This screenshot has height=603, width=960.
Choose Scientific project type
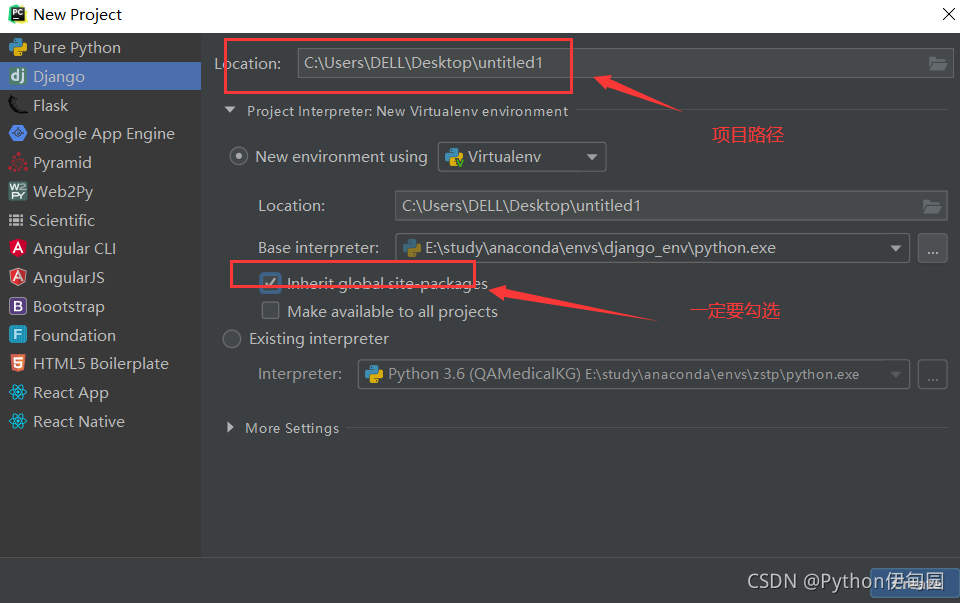point(100,220)
